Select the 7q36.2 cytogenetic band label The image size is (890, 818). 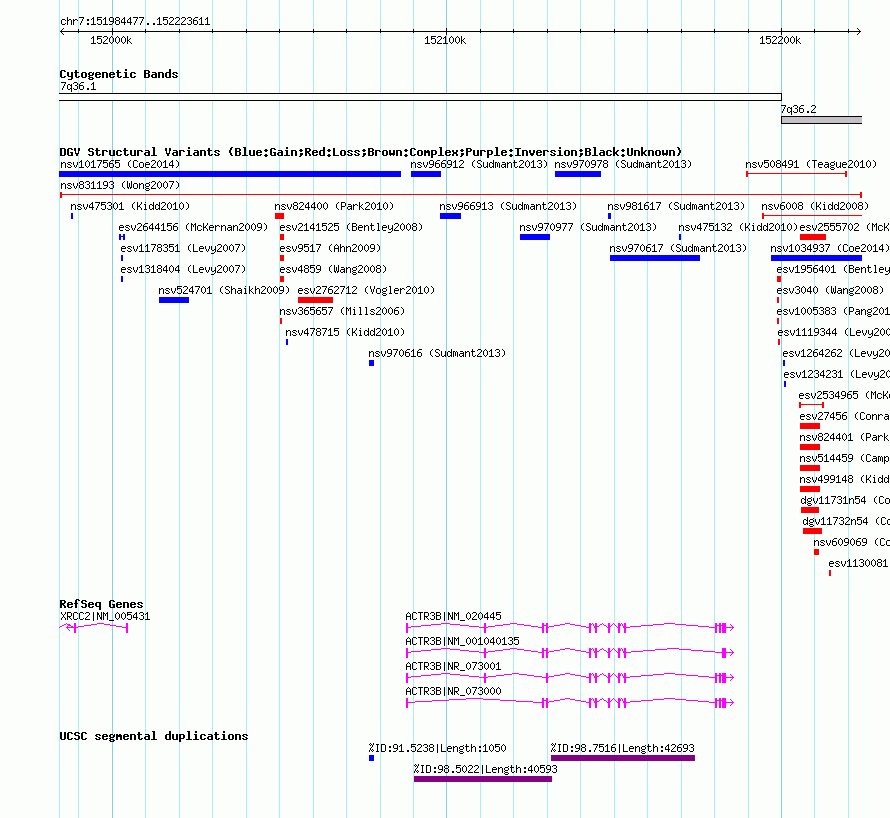(799, 109)
